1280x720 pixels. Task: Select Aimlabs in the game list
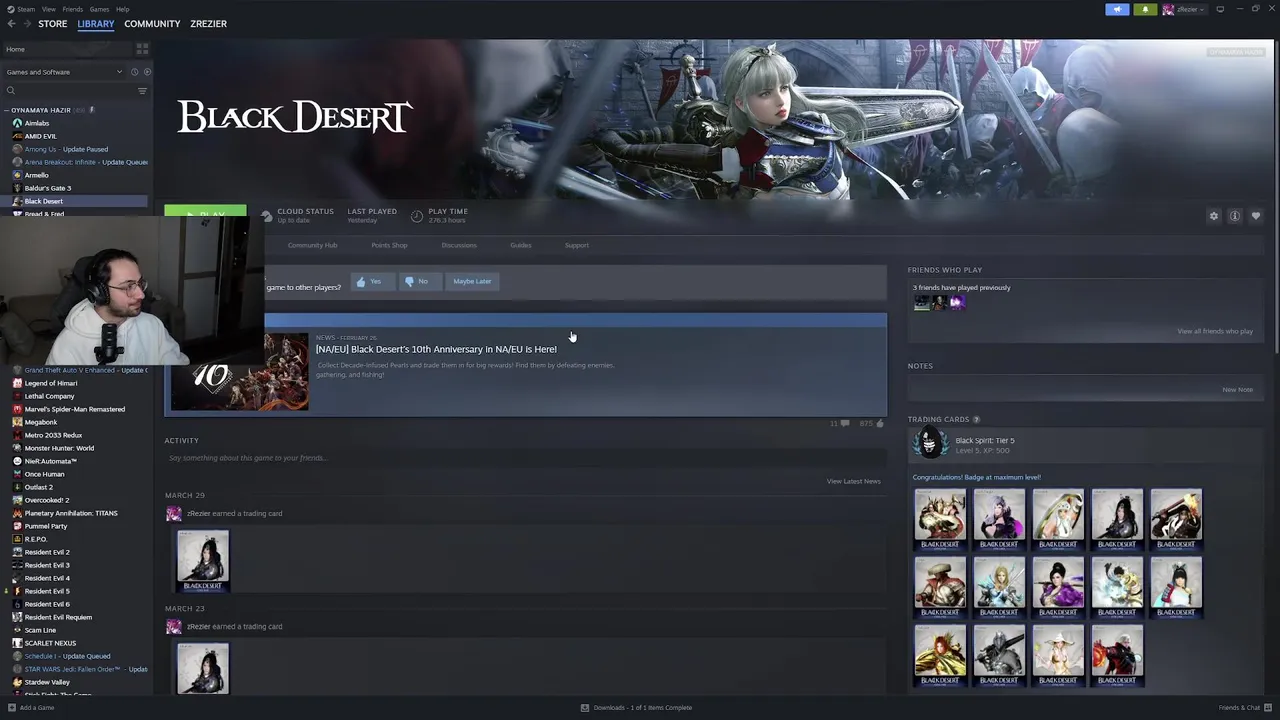click(36, 123)
